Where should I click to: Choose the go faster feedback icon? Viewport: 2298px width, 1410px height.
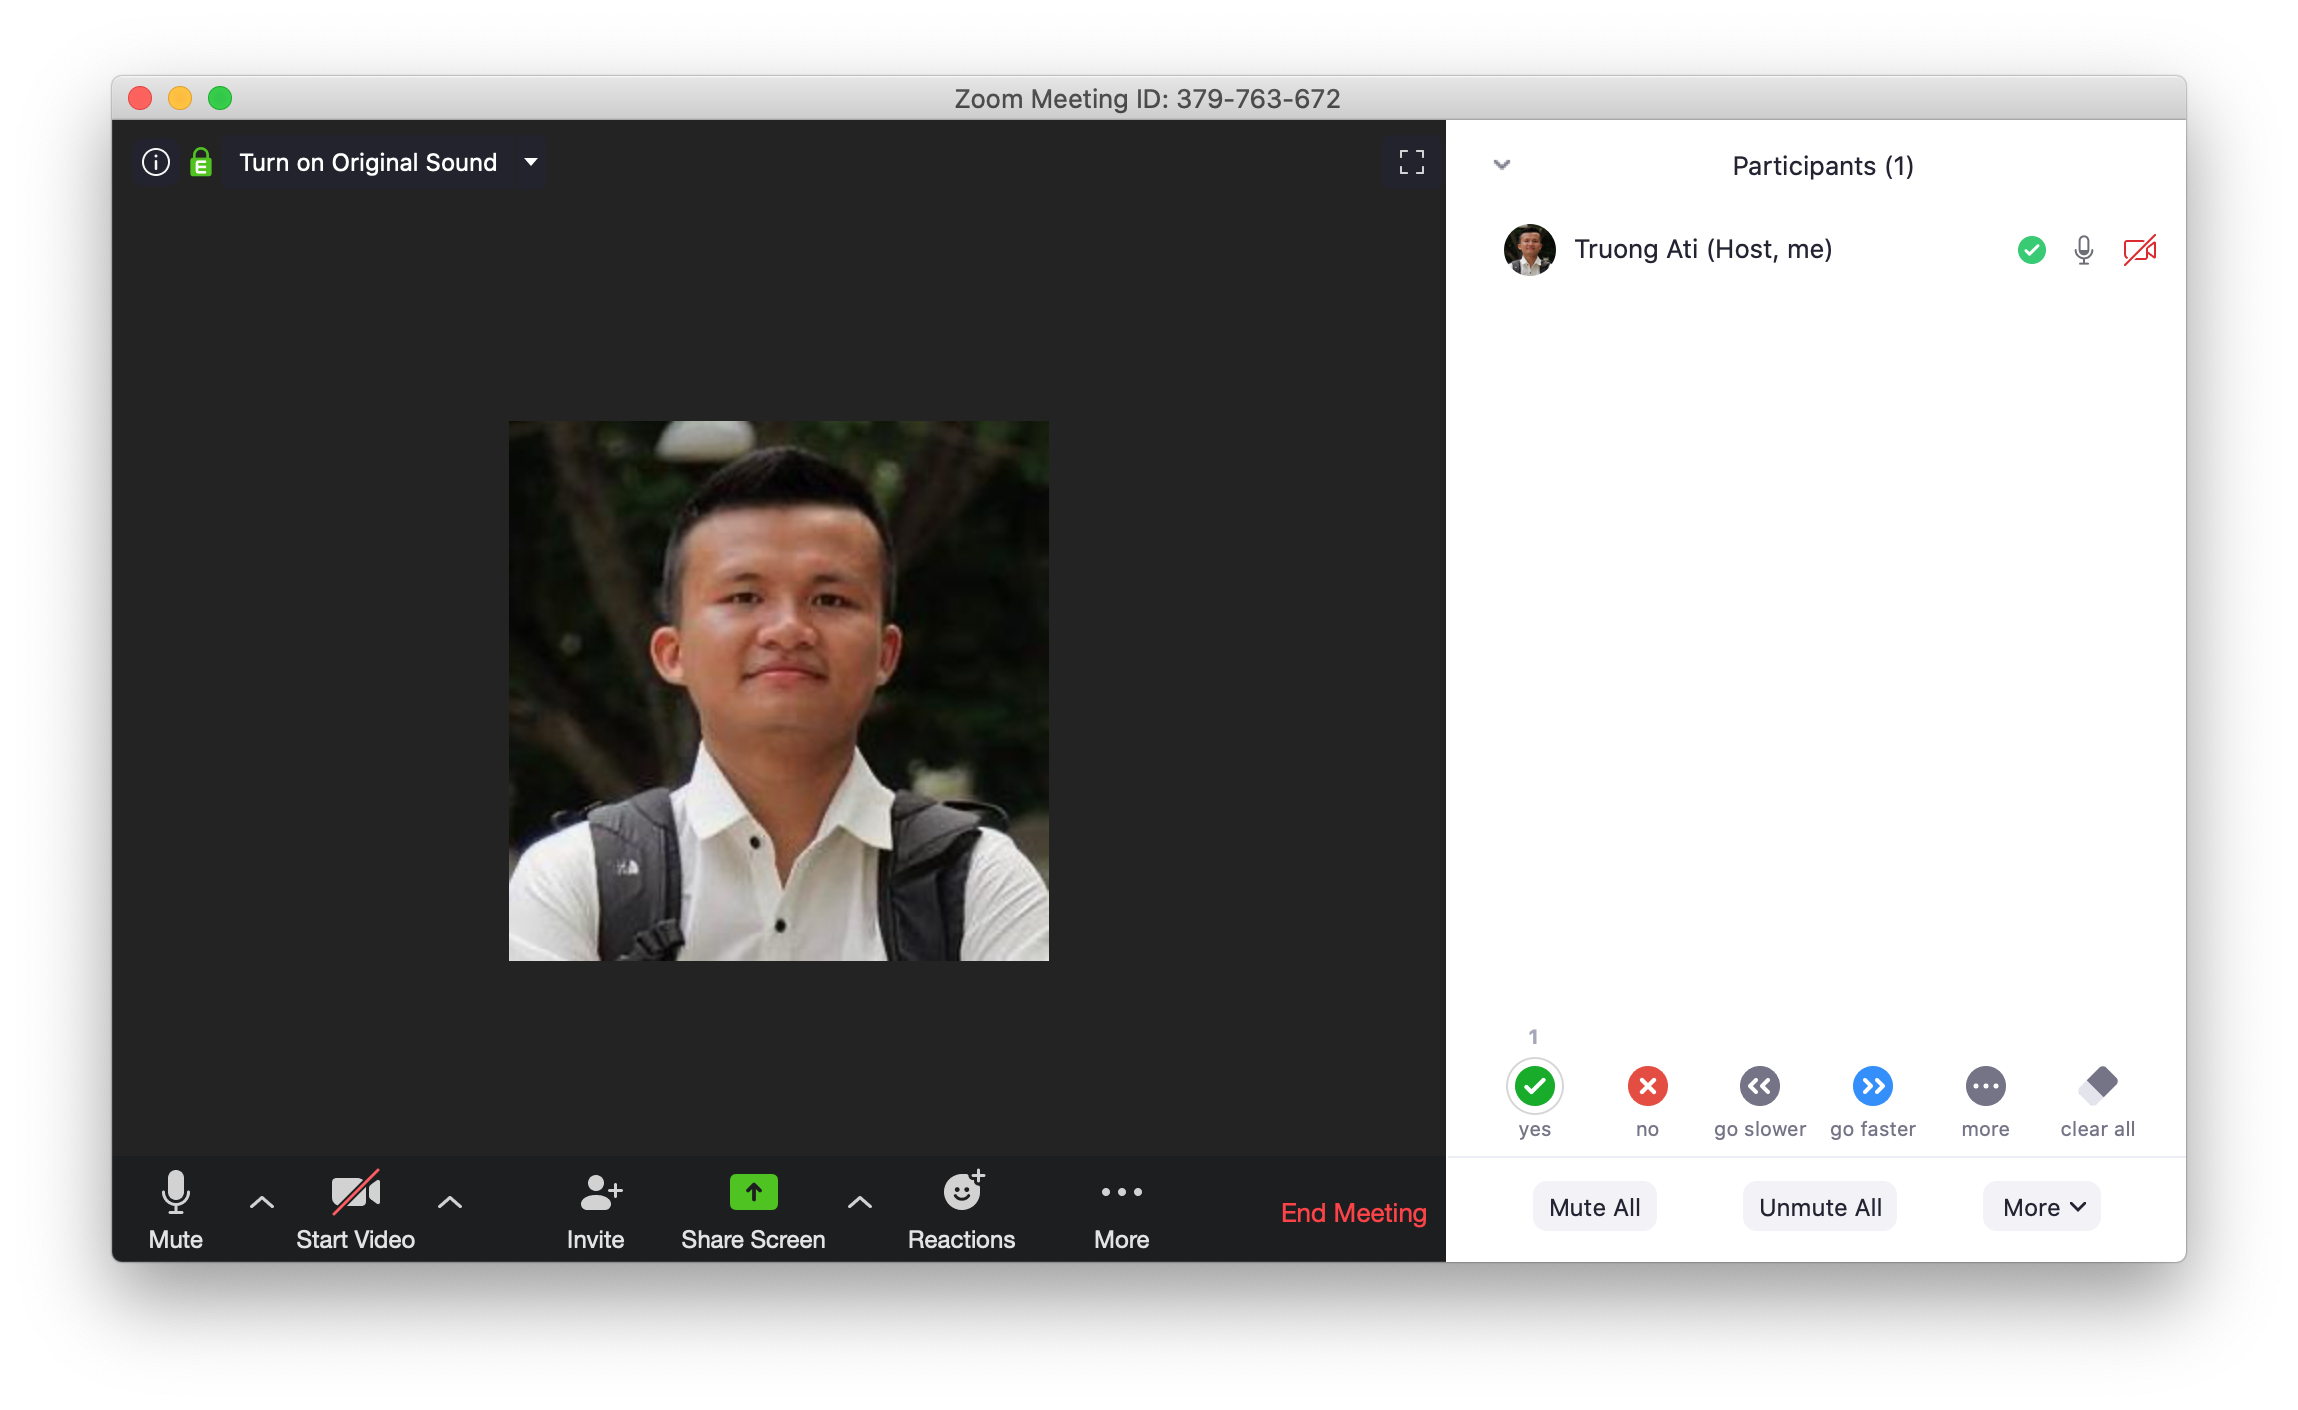[1872, 1086]
